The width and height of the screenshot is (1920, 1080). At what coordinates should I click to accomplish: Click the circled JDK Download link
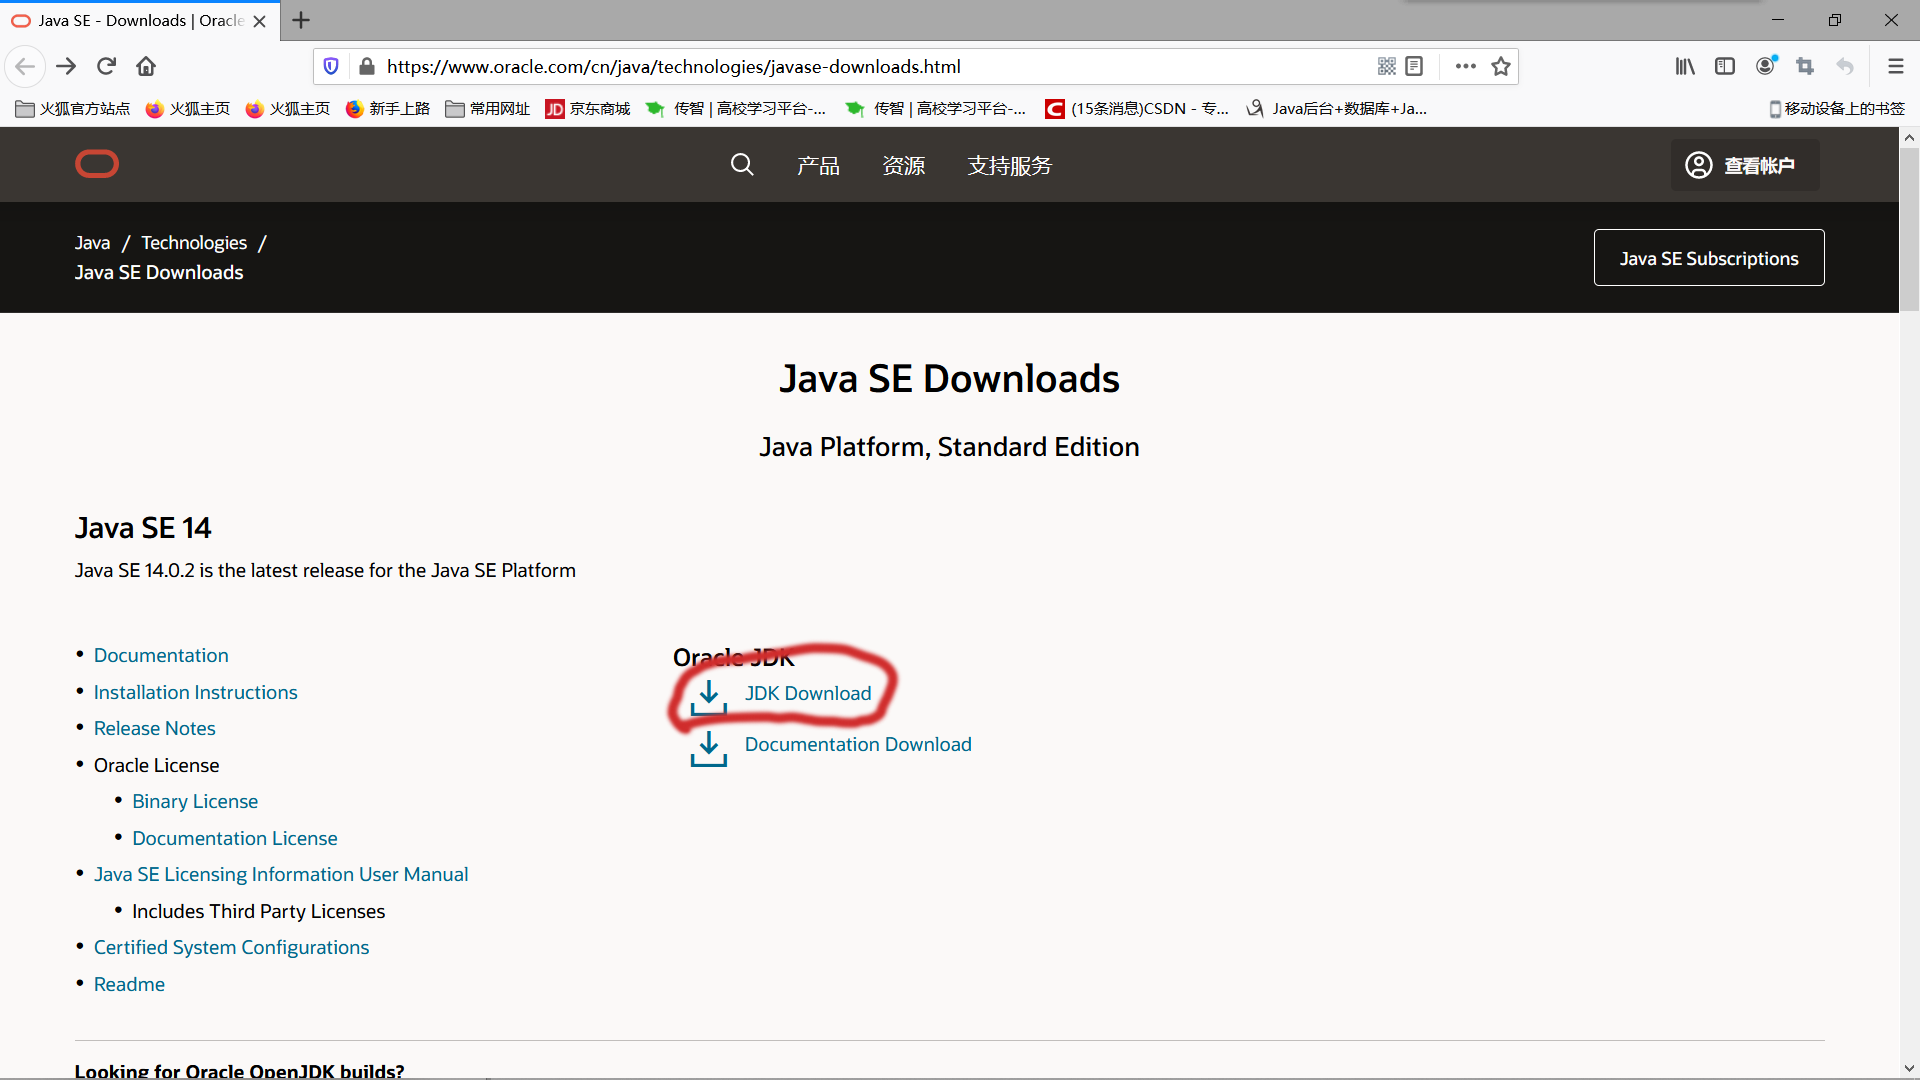[x=808, y=693]
